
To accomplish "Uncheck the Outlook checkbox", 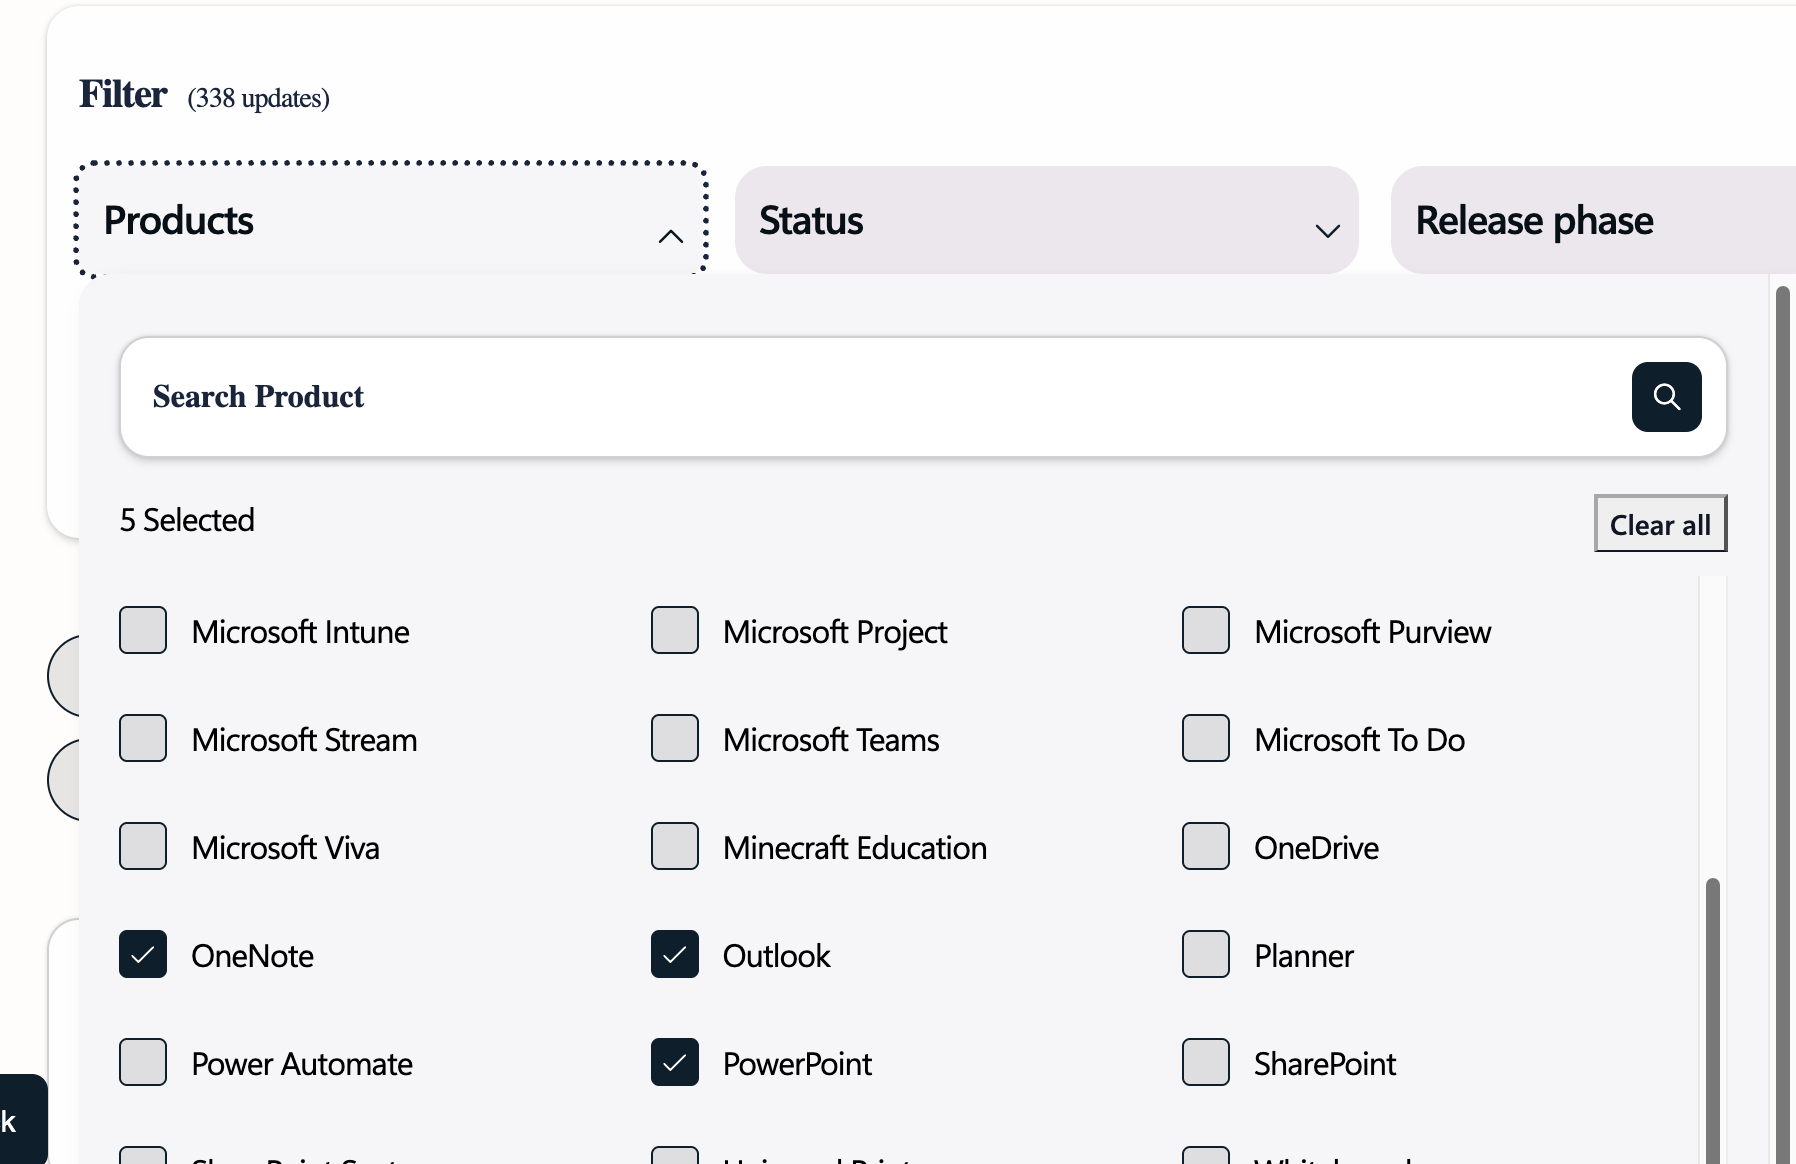I will click(x=675, y=955).
